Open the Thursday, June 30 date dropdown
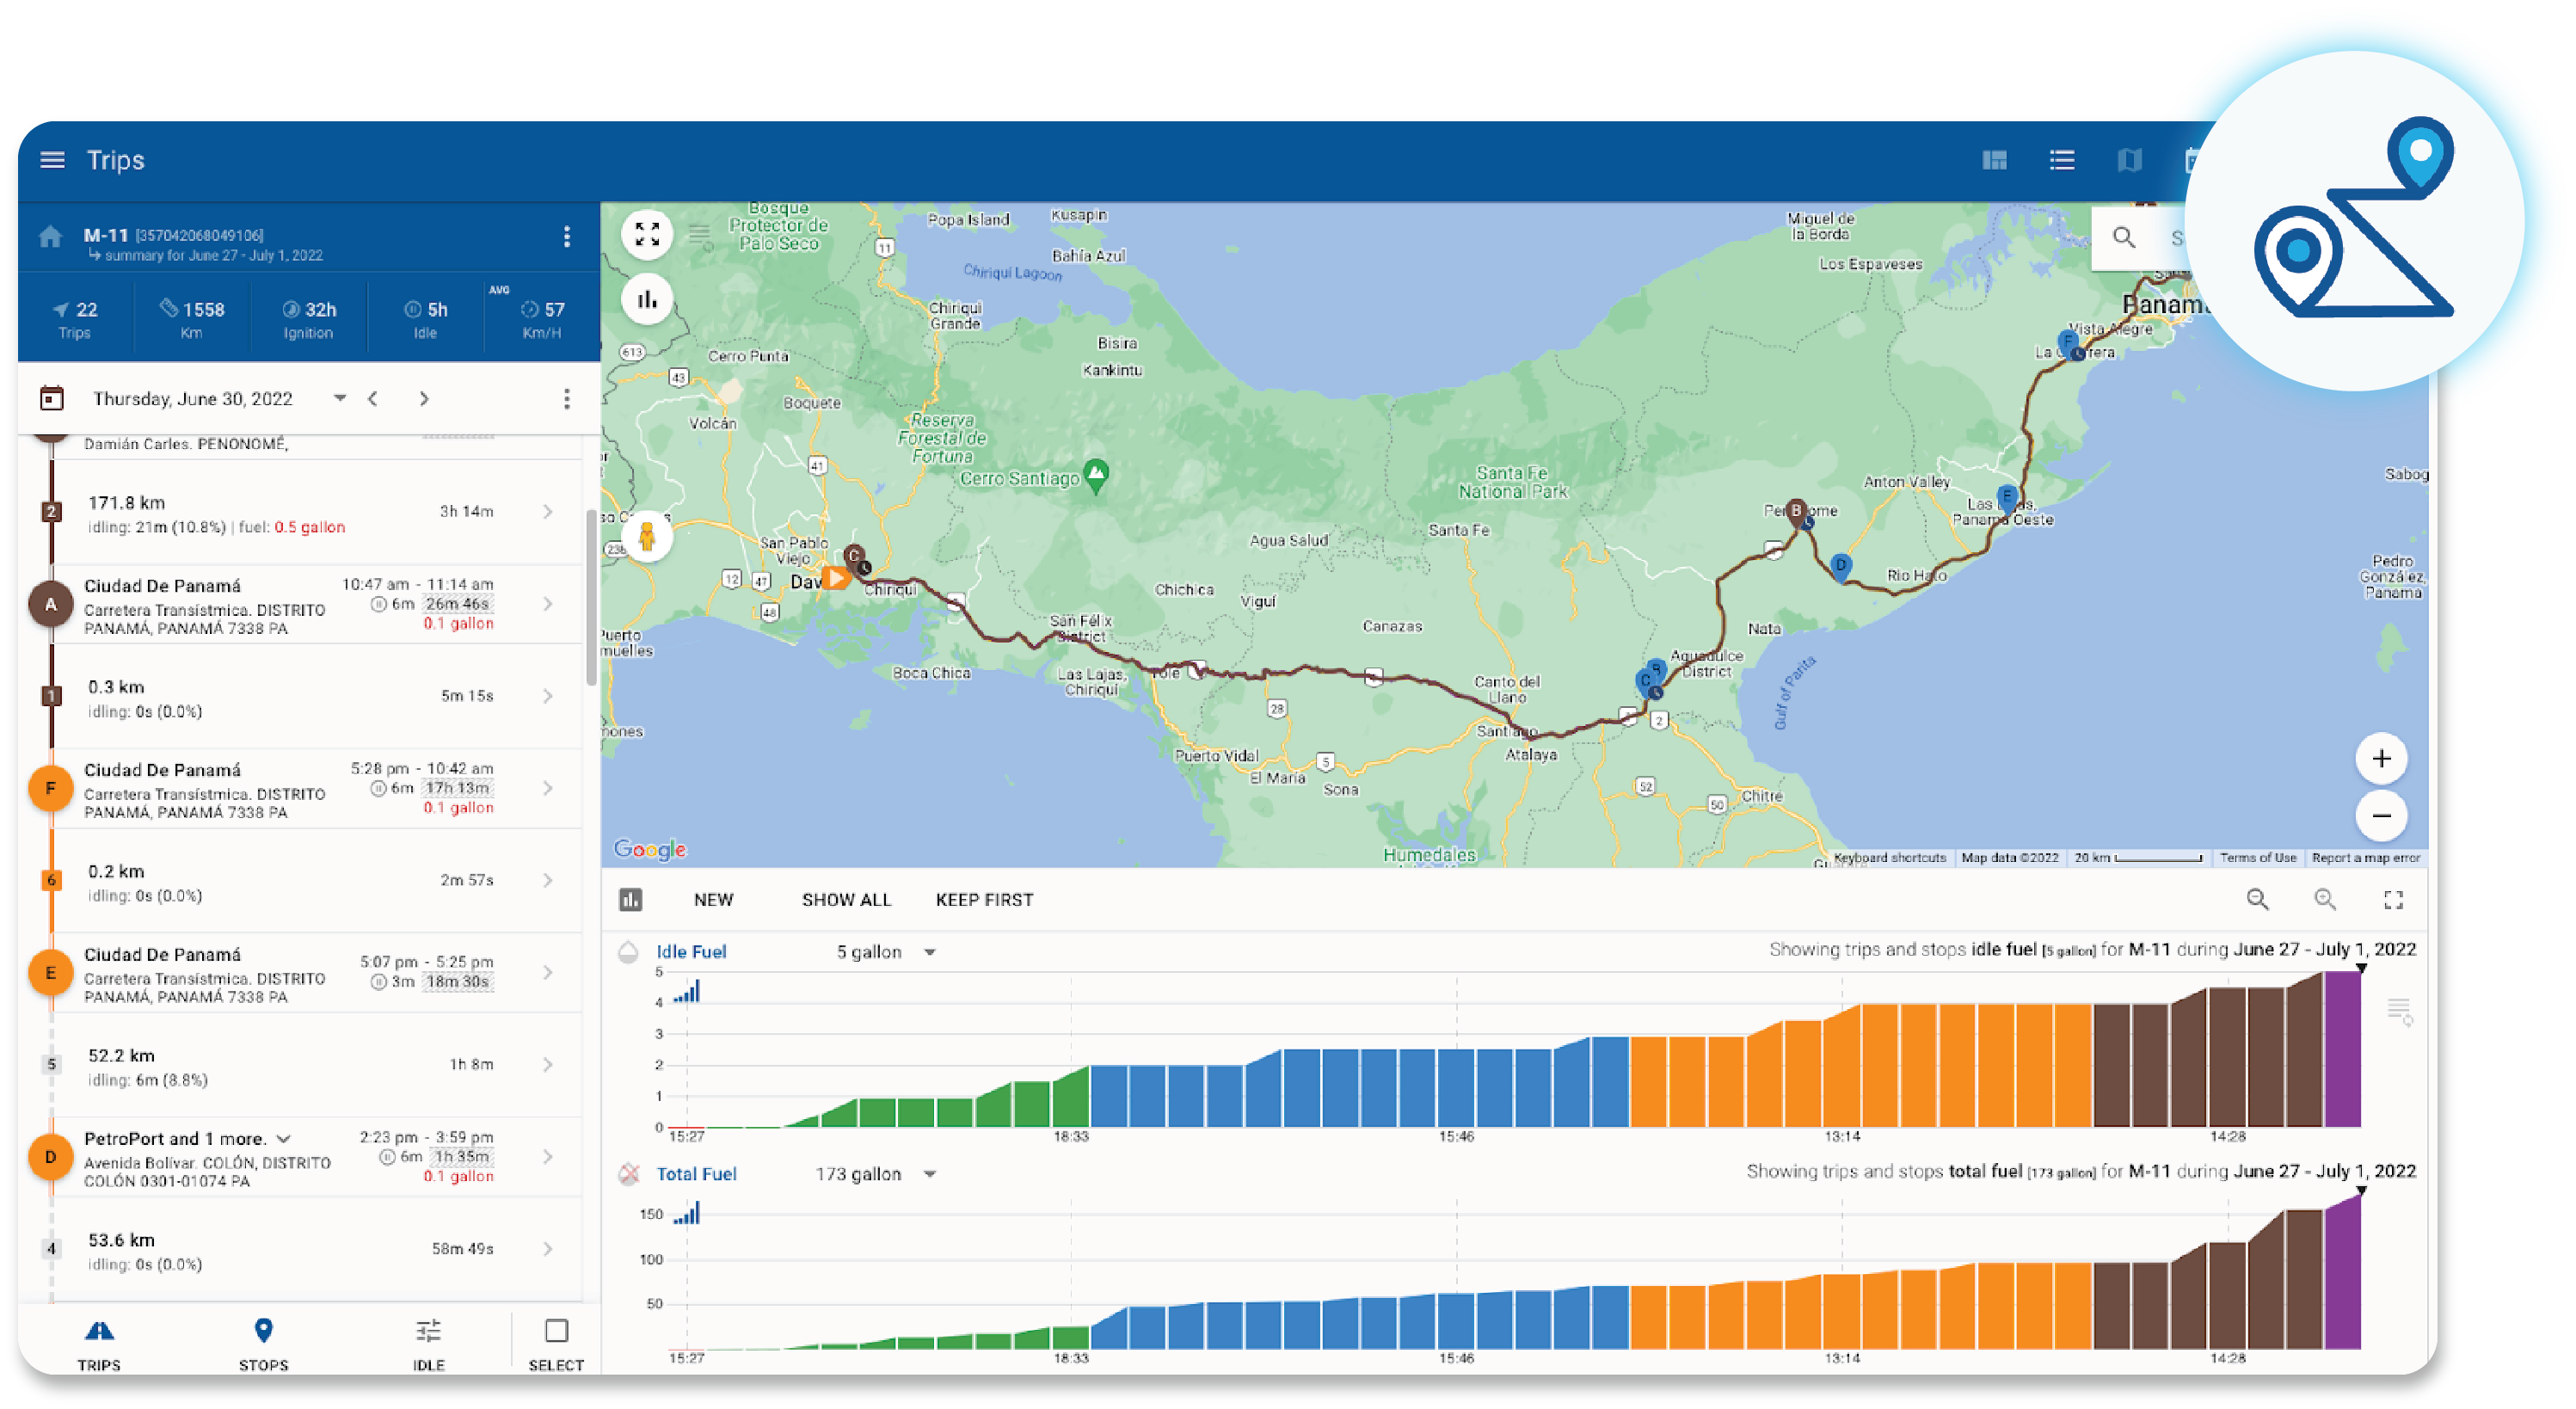The image size is (2576, 1409). tap(339, 398)
